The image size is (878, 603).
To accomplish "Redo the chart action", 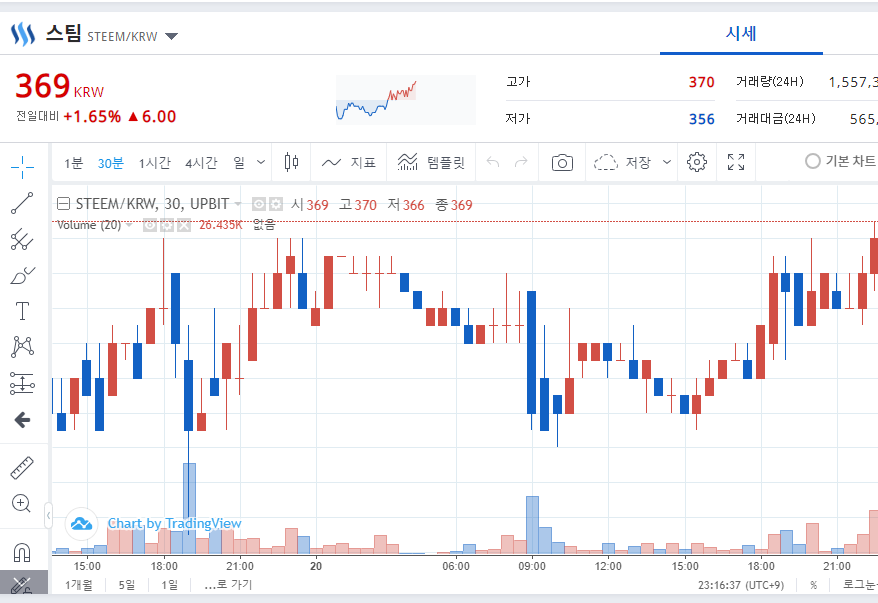I will pos(521,162).
